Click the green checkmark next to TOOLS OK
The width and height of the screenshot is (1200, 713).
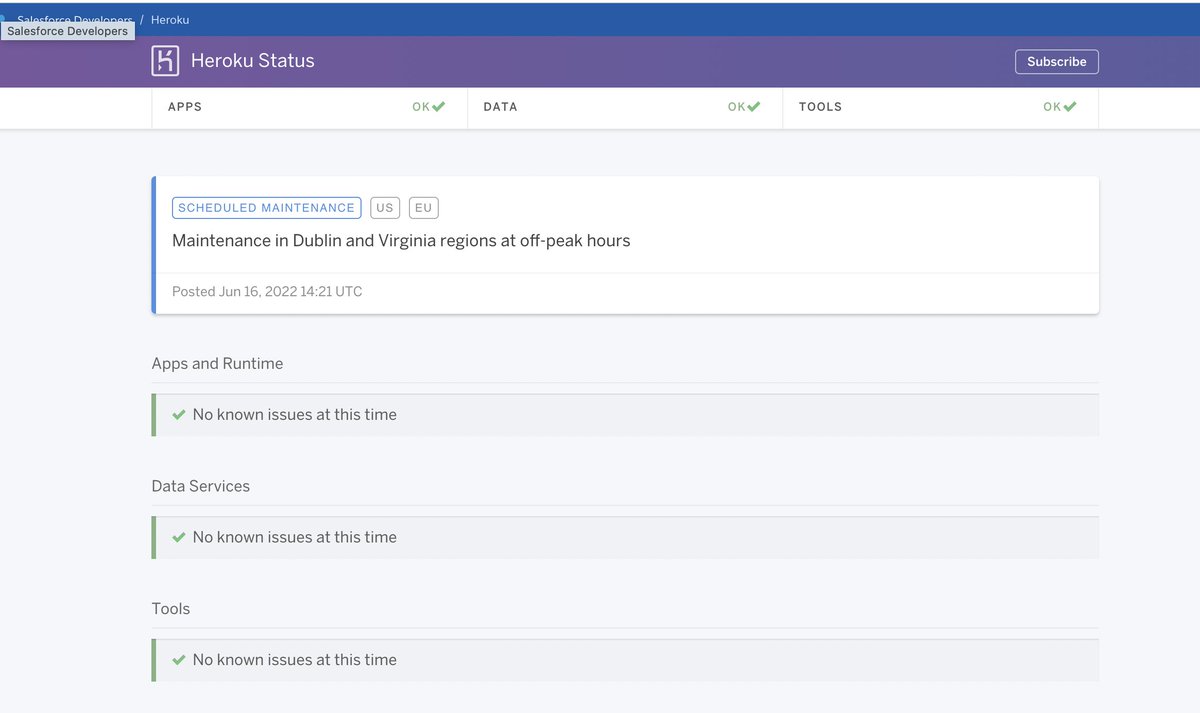coord(1070,107)
